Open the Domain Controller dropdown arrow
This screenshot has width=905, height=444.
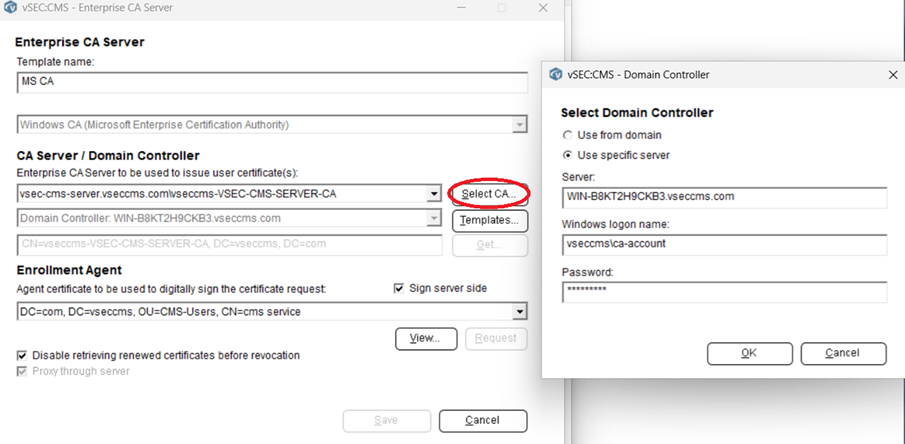click(435, 218)
